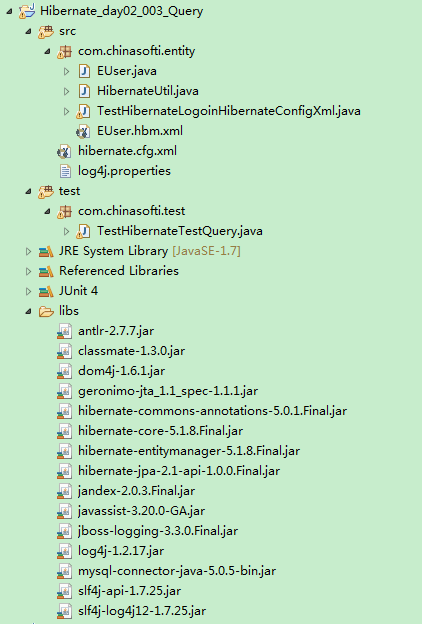Select hibernate-entitymanager-5.1.8.Final.jar label
This screenshot has height=624, width=422.
tap(189, 451)
